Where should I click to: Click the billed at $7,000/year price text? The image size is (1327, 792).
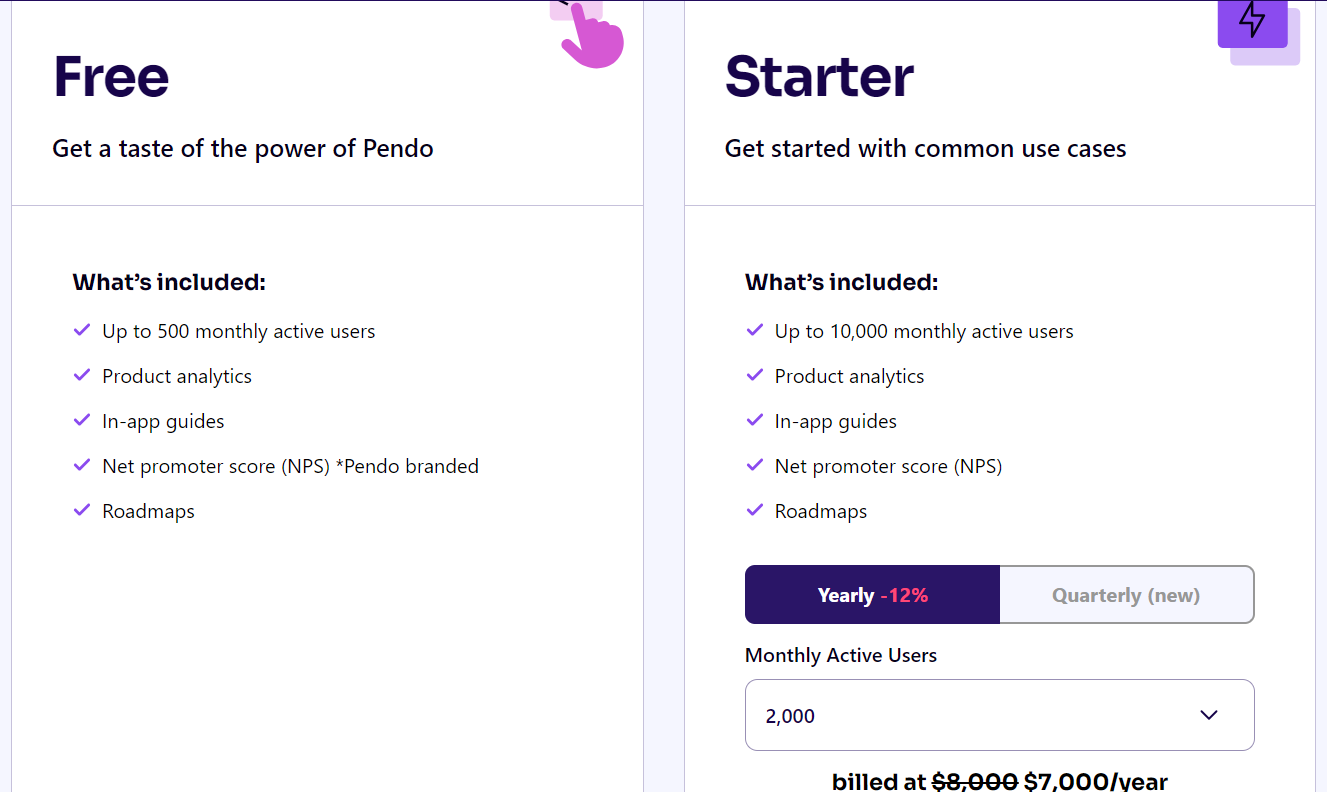(x=999, y=781)
